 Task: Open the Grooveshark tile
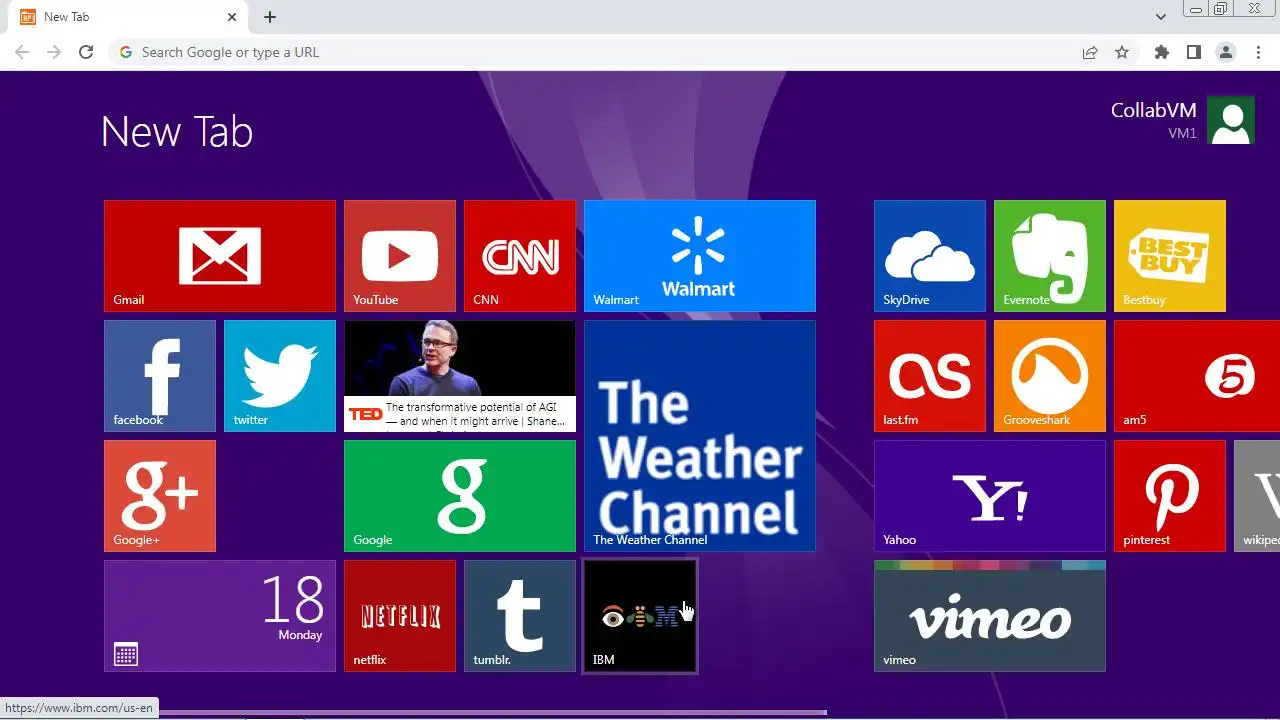(x=1050, y=376)
